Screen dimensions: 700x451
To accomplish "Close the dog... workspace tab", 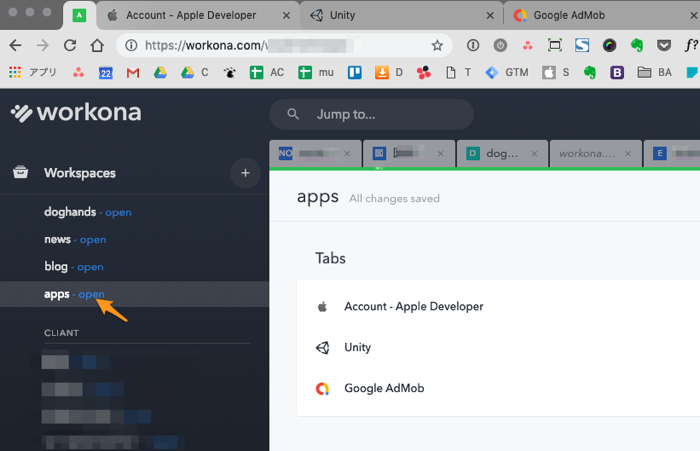I will click(x=534, y=154).
